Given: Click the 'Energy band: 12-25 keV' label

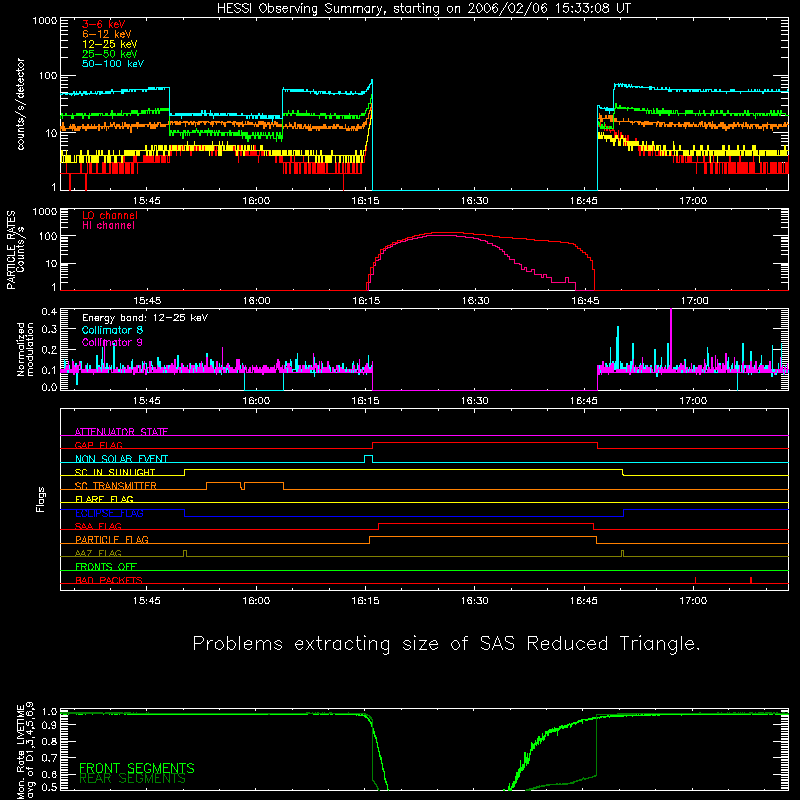Looking at the screenshot, I should (145, 318).
